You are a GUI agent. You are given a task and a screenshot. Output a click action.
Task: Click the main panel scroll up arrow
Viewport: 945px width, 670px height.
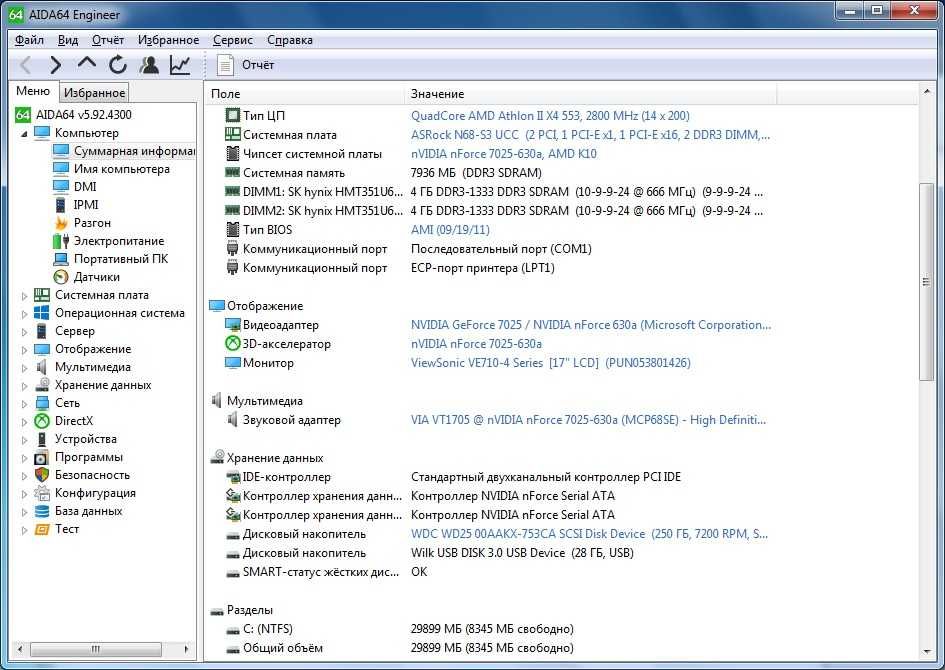tap(926, 91)
